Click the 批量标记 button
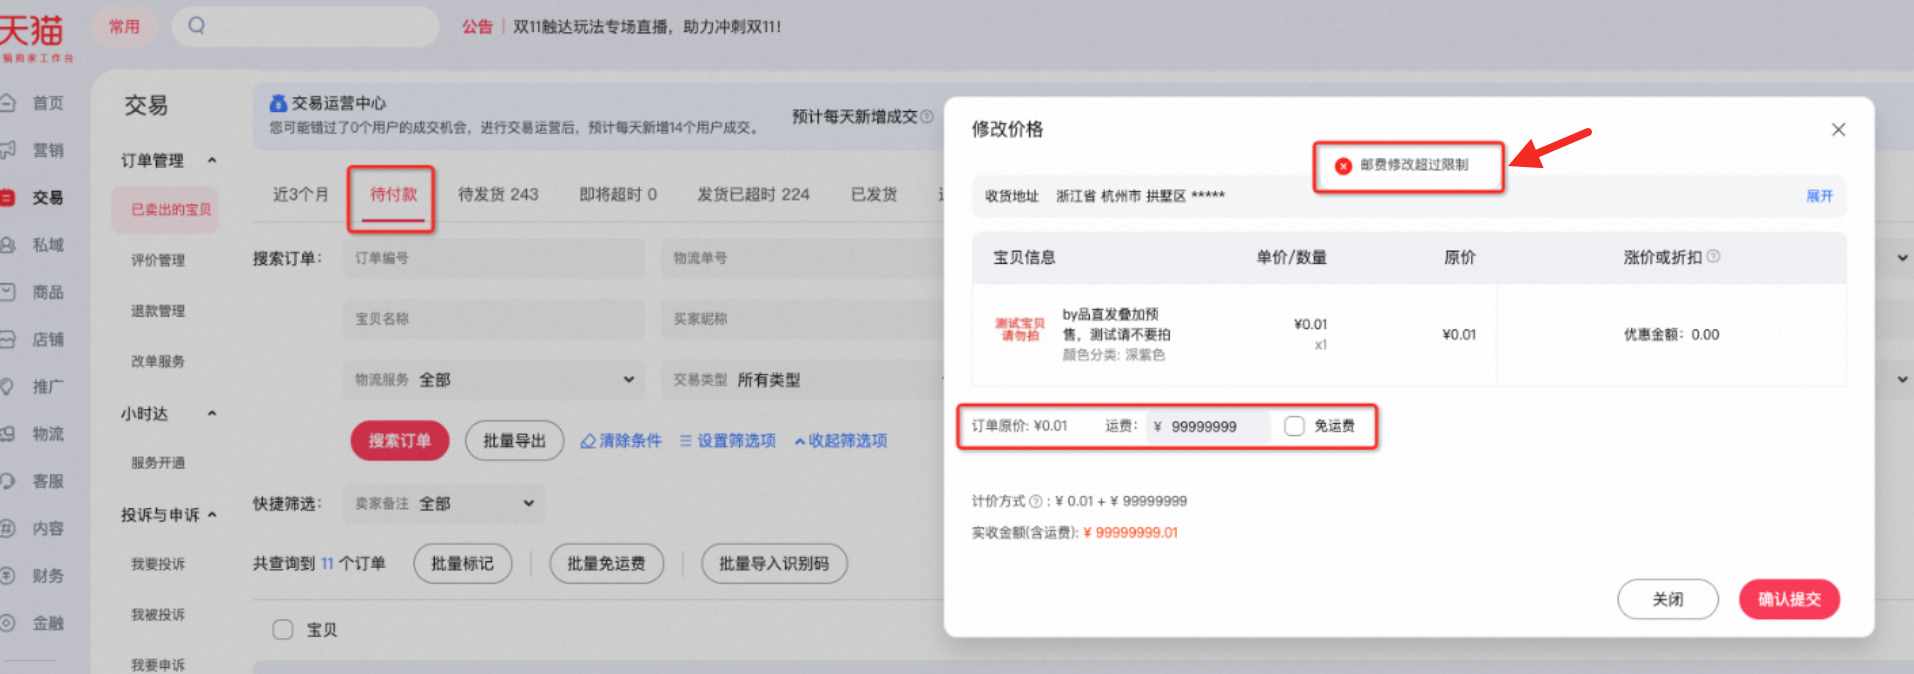 (462, 564)
